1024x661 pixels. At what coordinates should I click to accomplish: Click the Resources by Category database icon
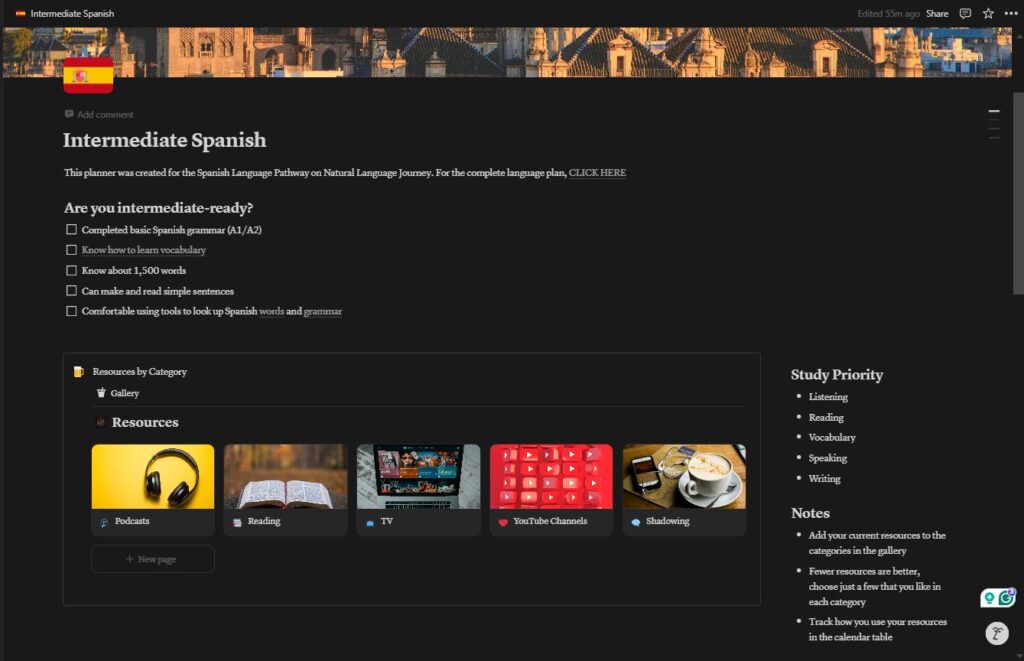click(78, 371)
